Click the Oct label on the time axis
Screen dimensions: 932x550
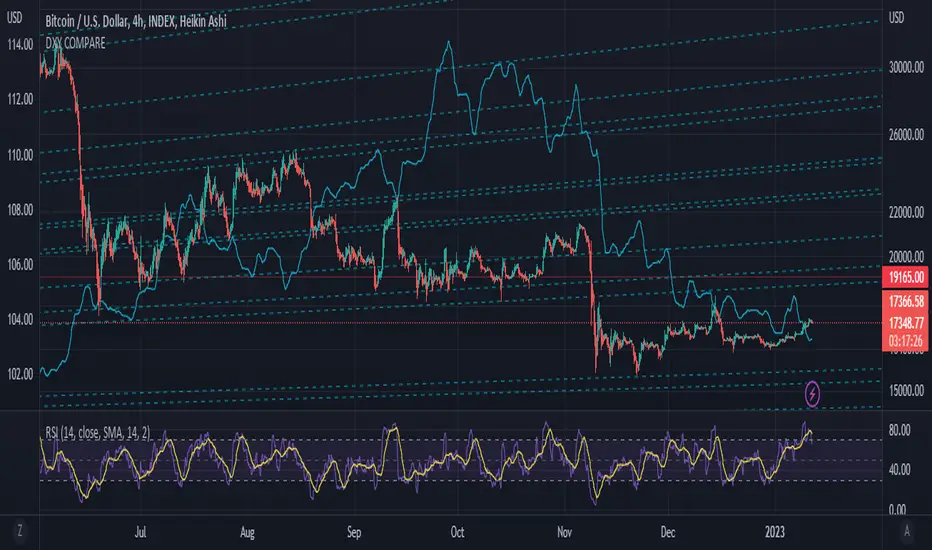457,532
